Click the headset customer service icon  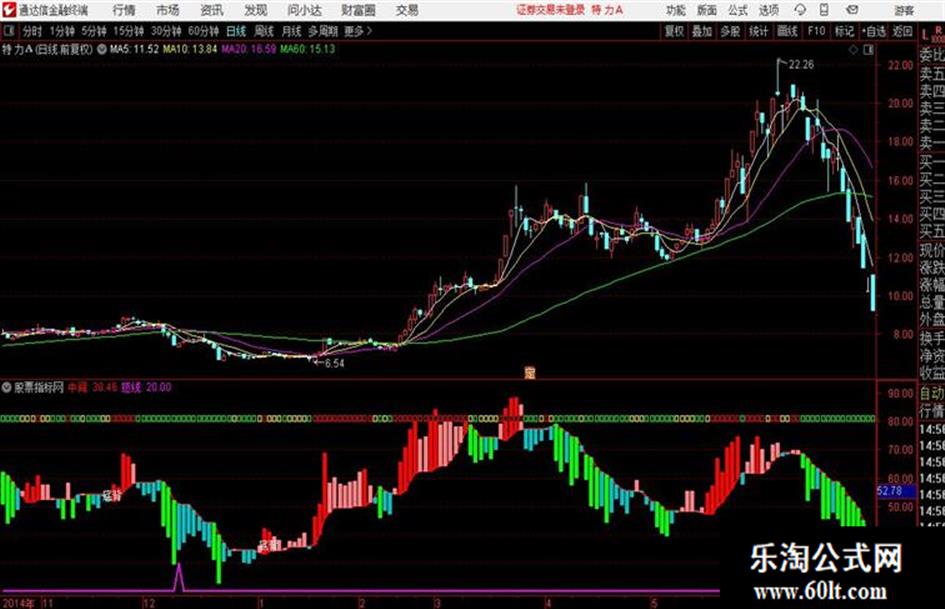pos(800,10)
